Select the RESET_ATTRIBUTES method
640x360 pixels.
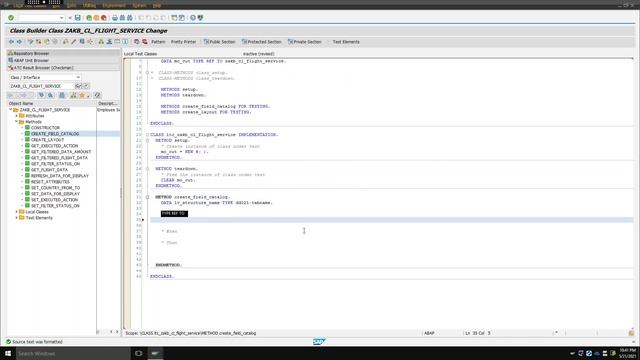(x=50, y=182)
